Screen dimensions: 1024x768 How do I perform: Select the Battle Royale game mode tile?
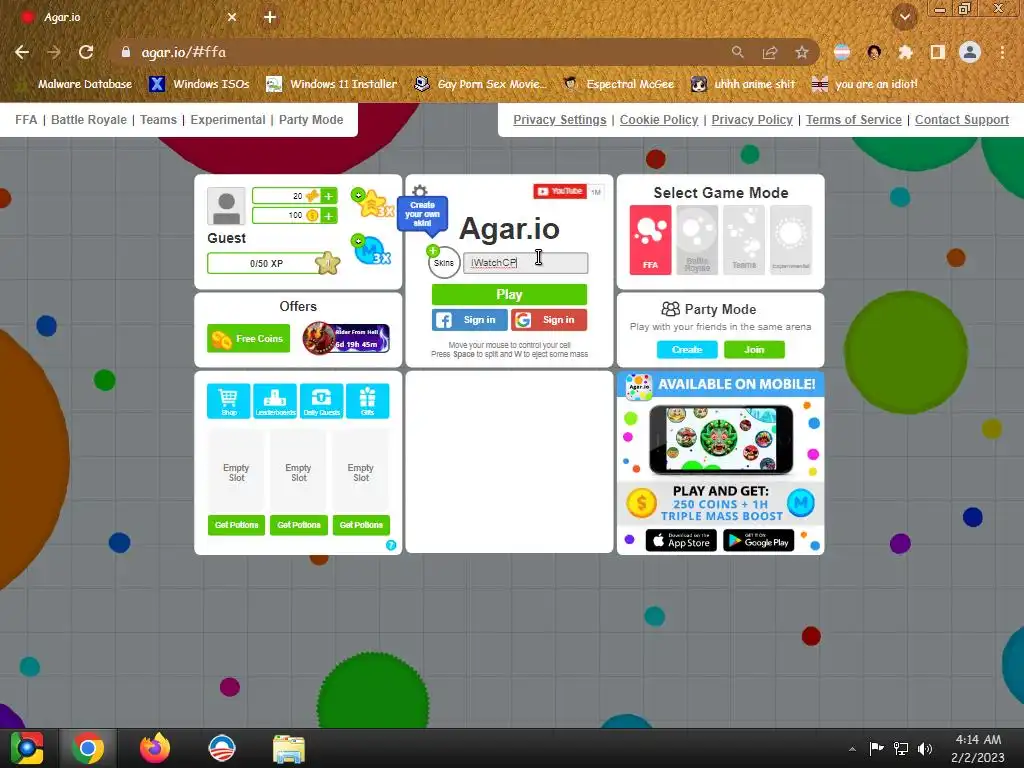tap(697, 240)
